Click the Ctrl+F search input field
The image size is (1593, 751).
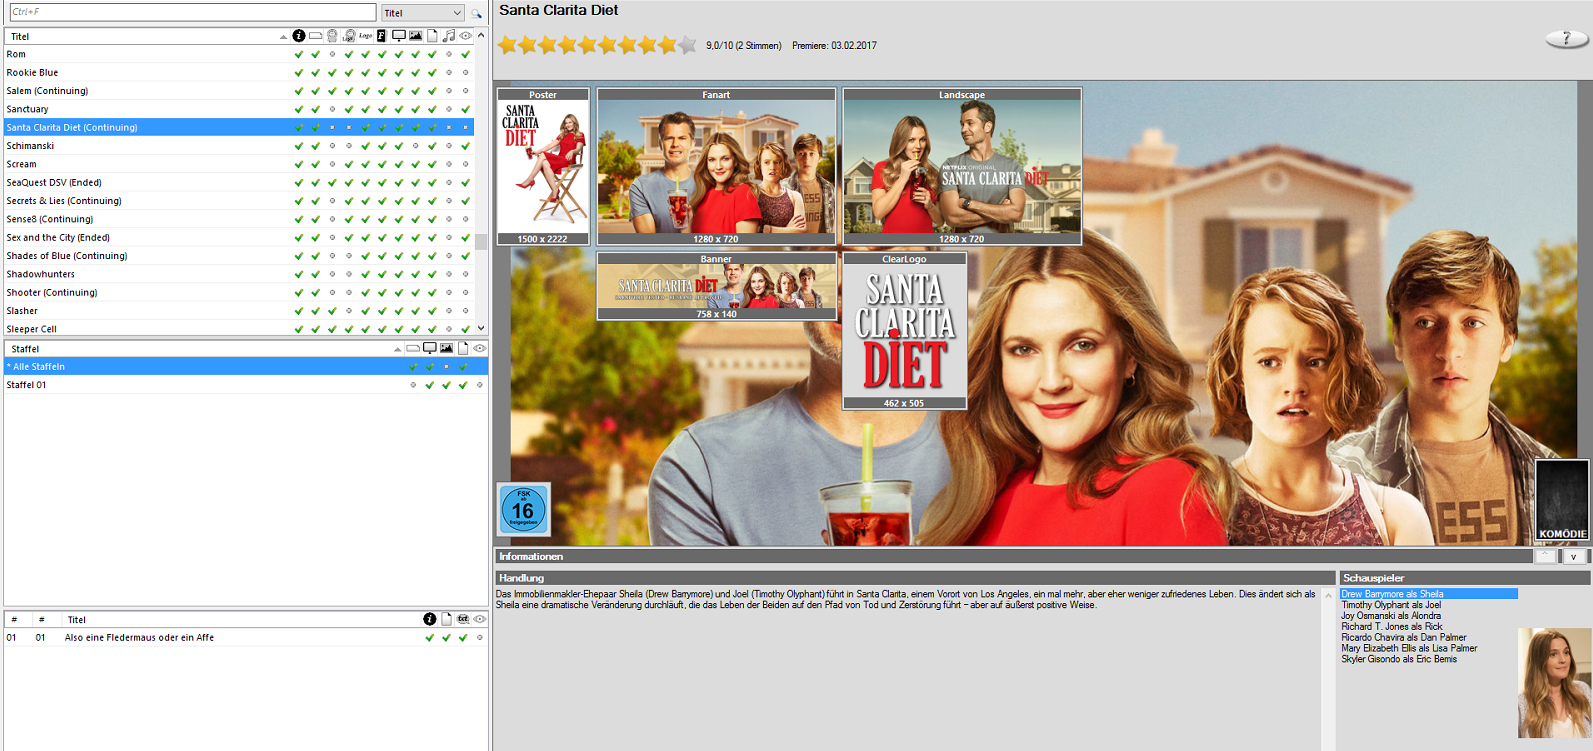192,12
